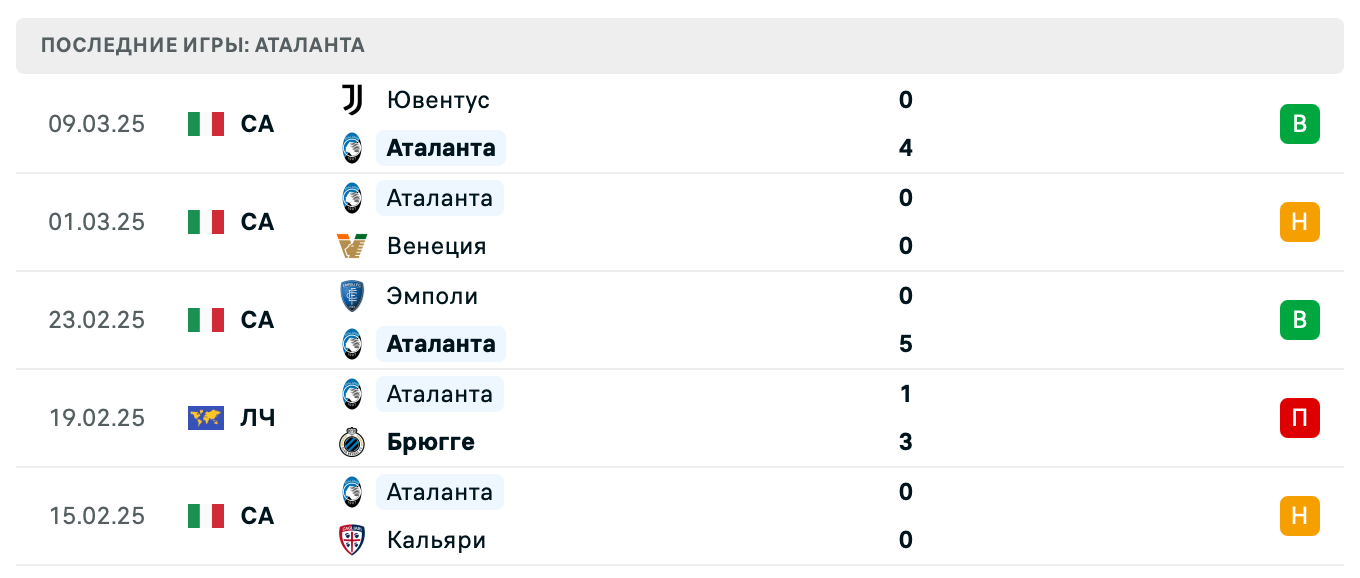The width and height of the screenshot is (1360, 578).
Task: Click the orange draw badge for Venezia match
Action: [x=1299, y=222]
